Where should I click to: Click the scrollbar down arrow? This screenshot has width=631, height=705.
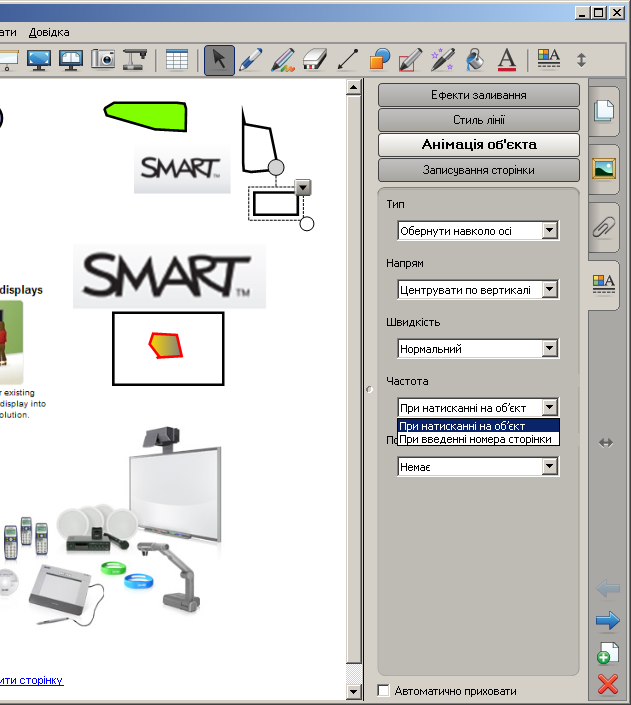click(x=354, y=691)
